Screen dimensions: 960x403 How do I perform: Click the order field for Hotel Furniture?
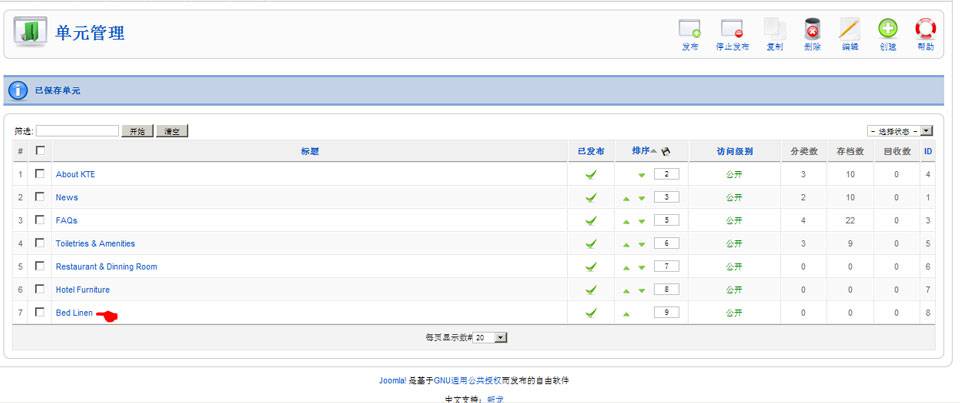point(666,290)
